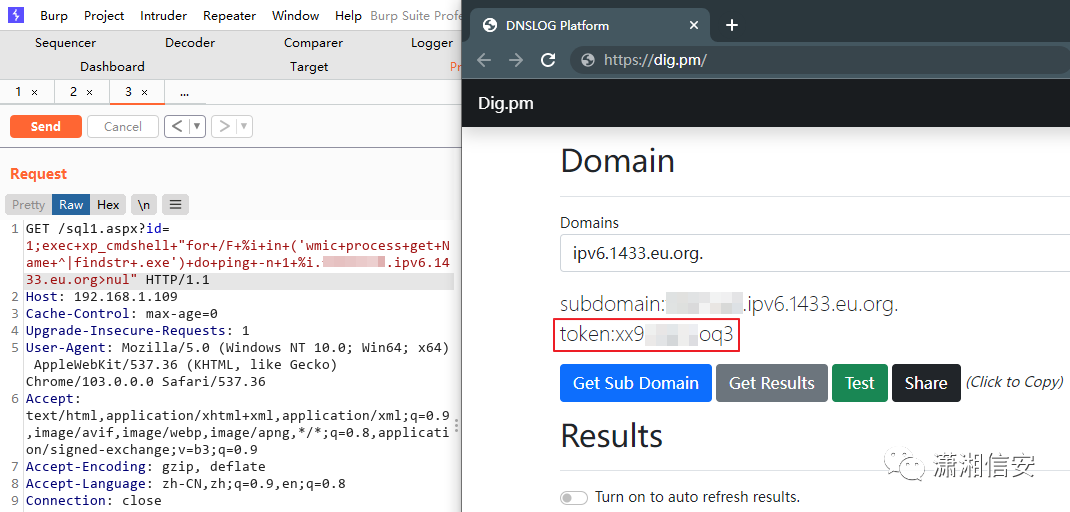Screen dimensions: 1070x512
Task: Switch request view to Pretty
Action: tap(28, 205)
